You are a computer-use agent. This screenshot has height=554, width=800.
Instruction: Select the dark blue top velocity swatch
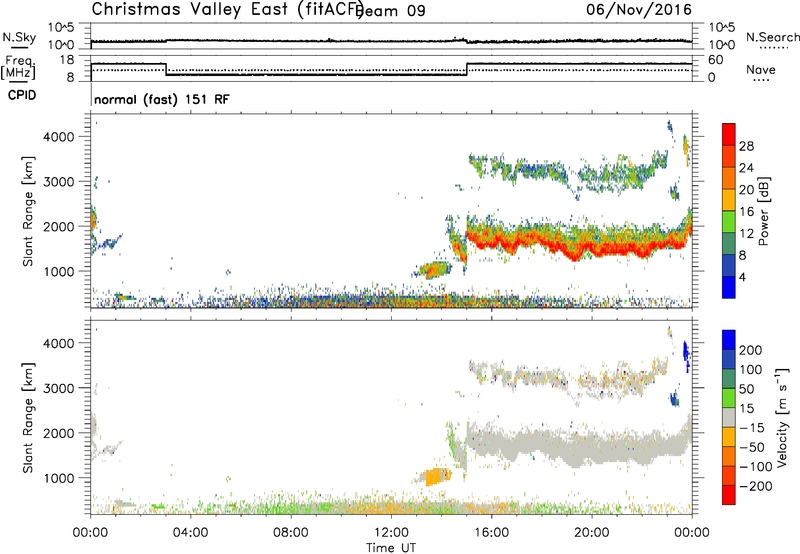729,340
